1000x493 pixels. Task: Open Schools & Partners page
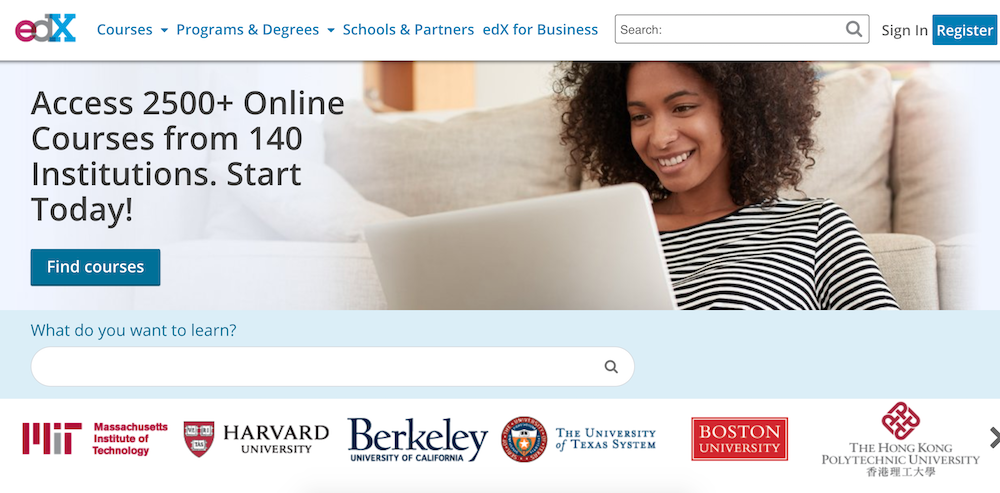408,29
